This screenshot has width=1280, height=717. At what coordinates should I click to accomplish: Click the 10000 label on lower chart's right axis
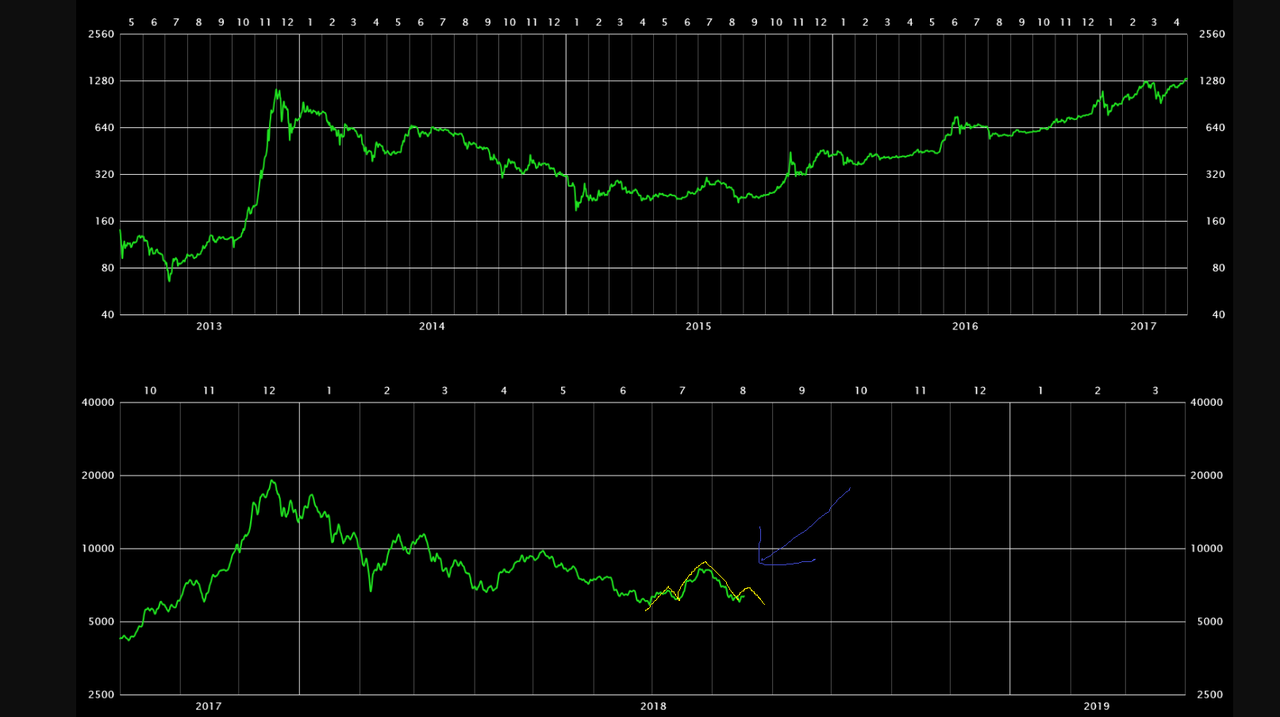pyautogui.click(x=1208, y=549)
